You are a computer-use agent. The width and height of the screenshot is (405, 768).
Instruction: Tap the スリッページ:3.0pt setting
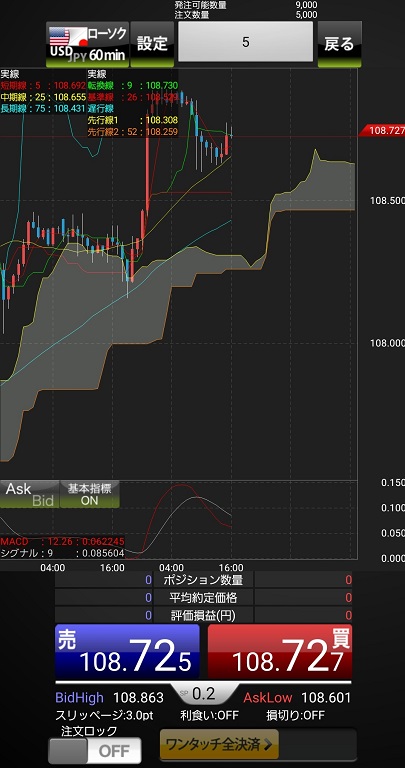(104, 716)
